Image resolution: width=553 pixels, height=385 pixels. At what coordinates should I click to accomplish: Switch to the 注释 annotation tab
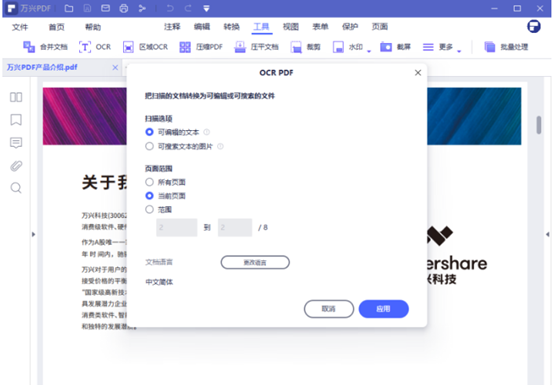[x=172, y=27]
